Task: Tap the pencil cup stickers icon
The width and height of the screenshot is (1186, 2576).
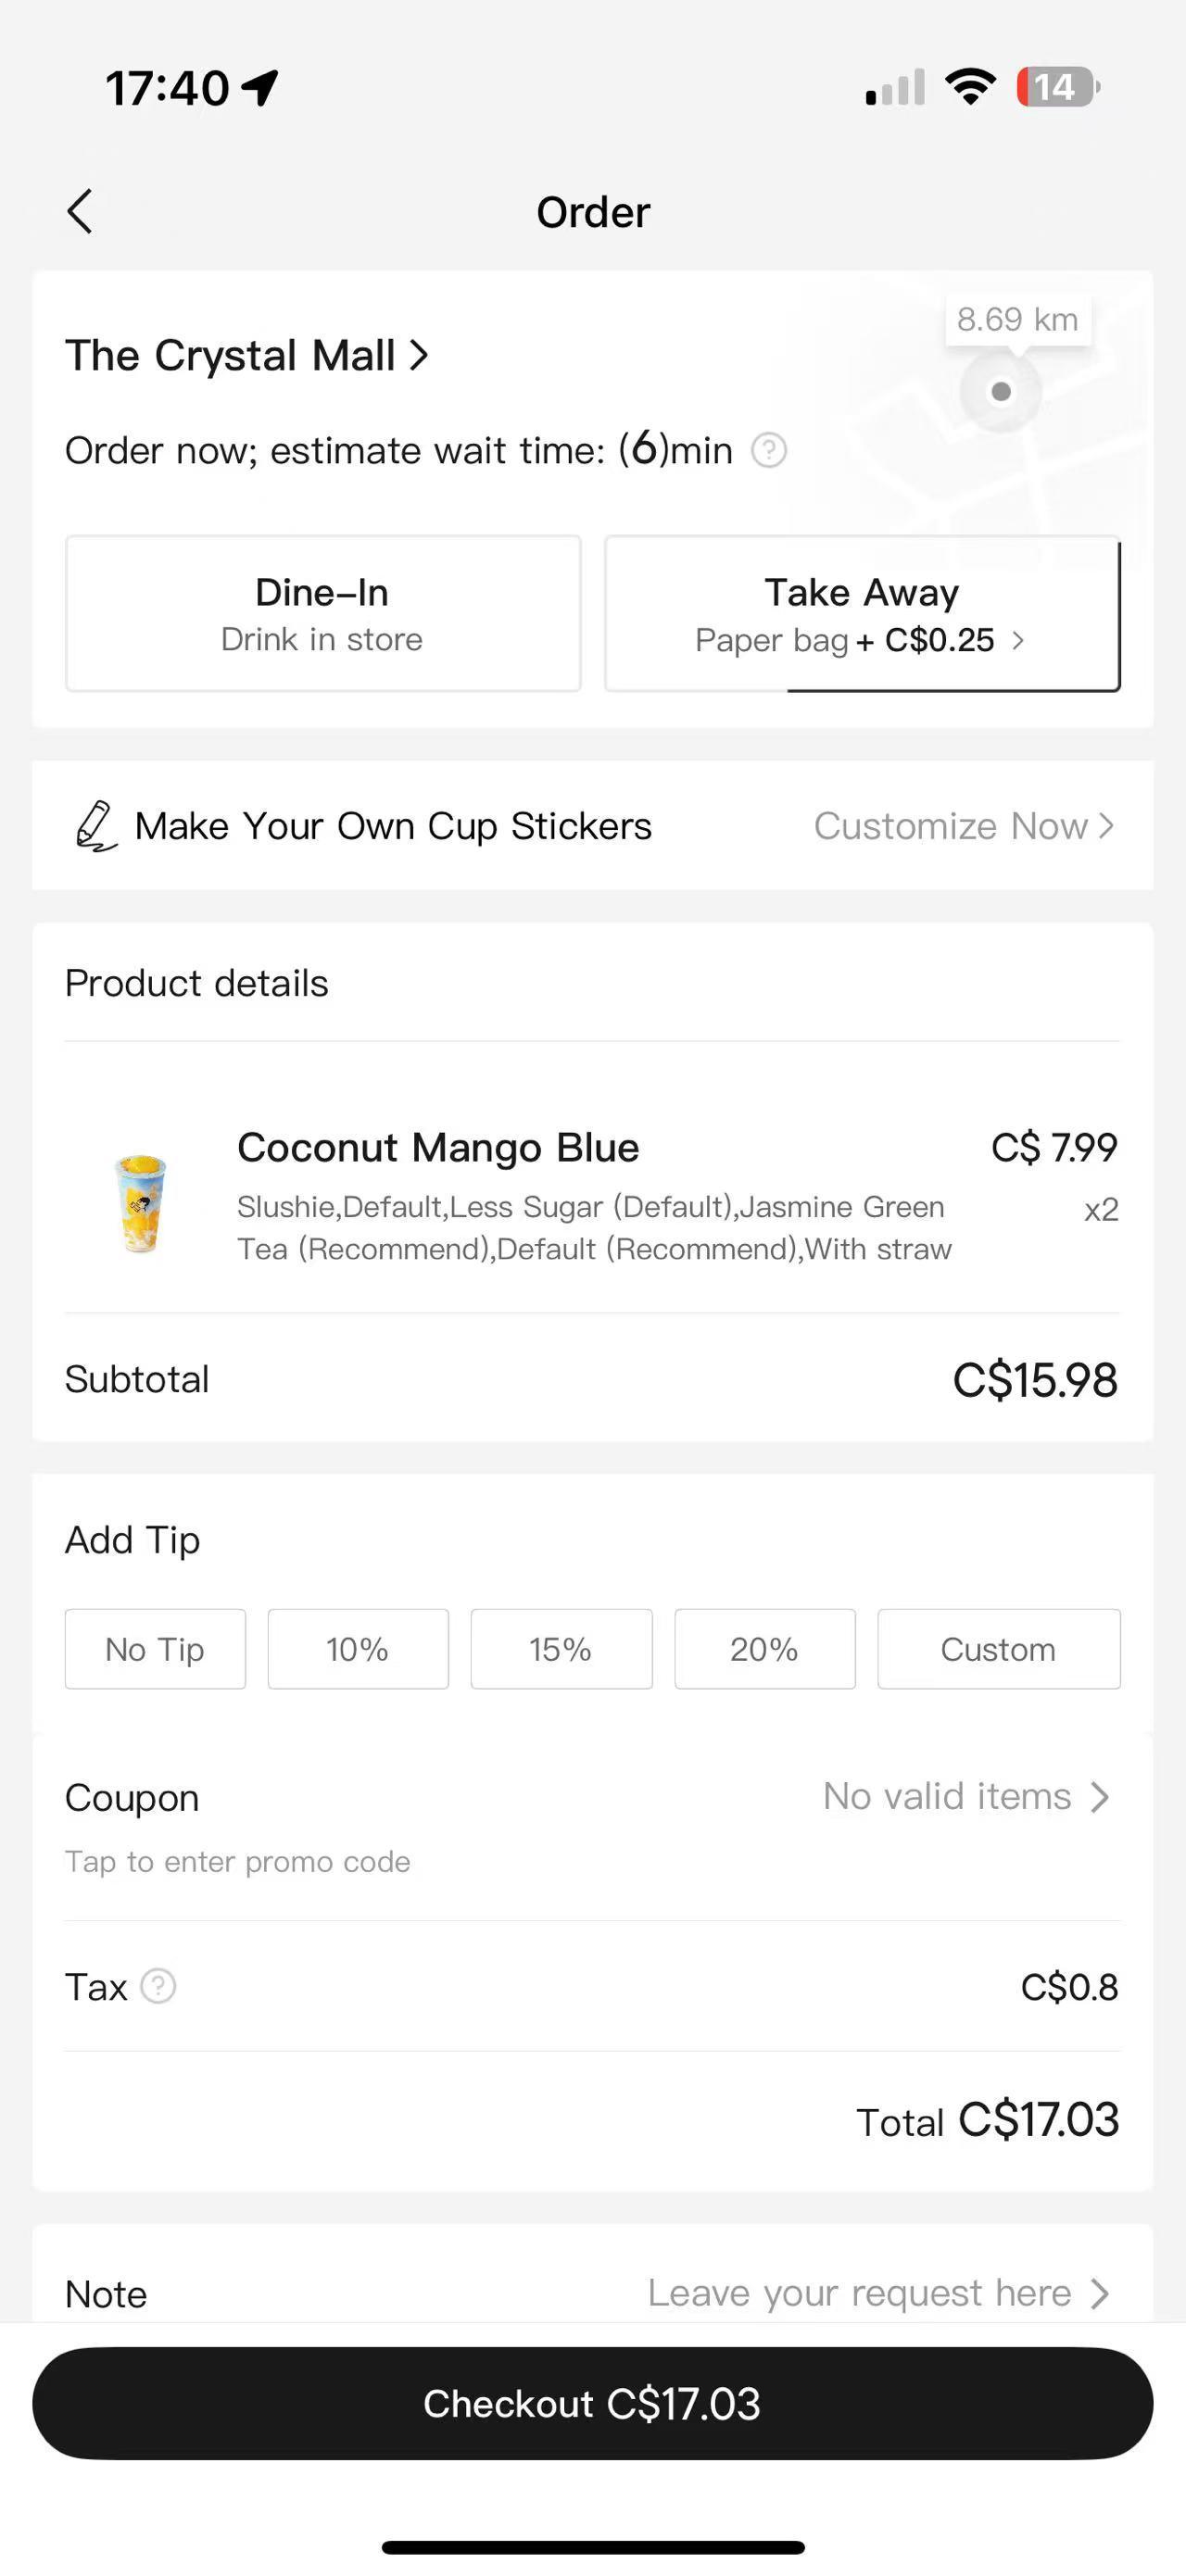Action: [x=96, y=826]
